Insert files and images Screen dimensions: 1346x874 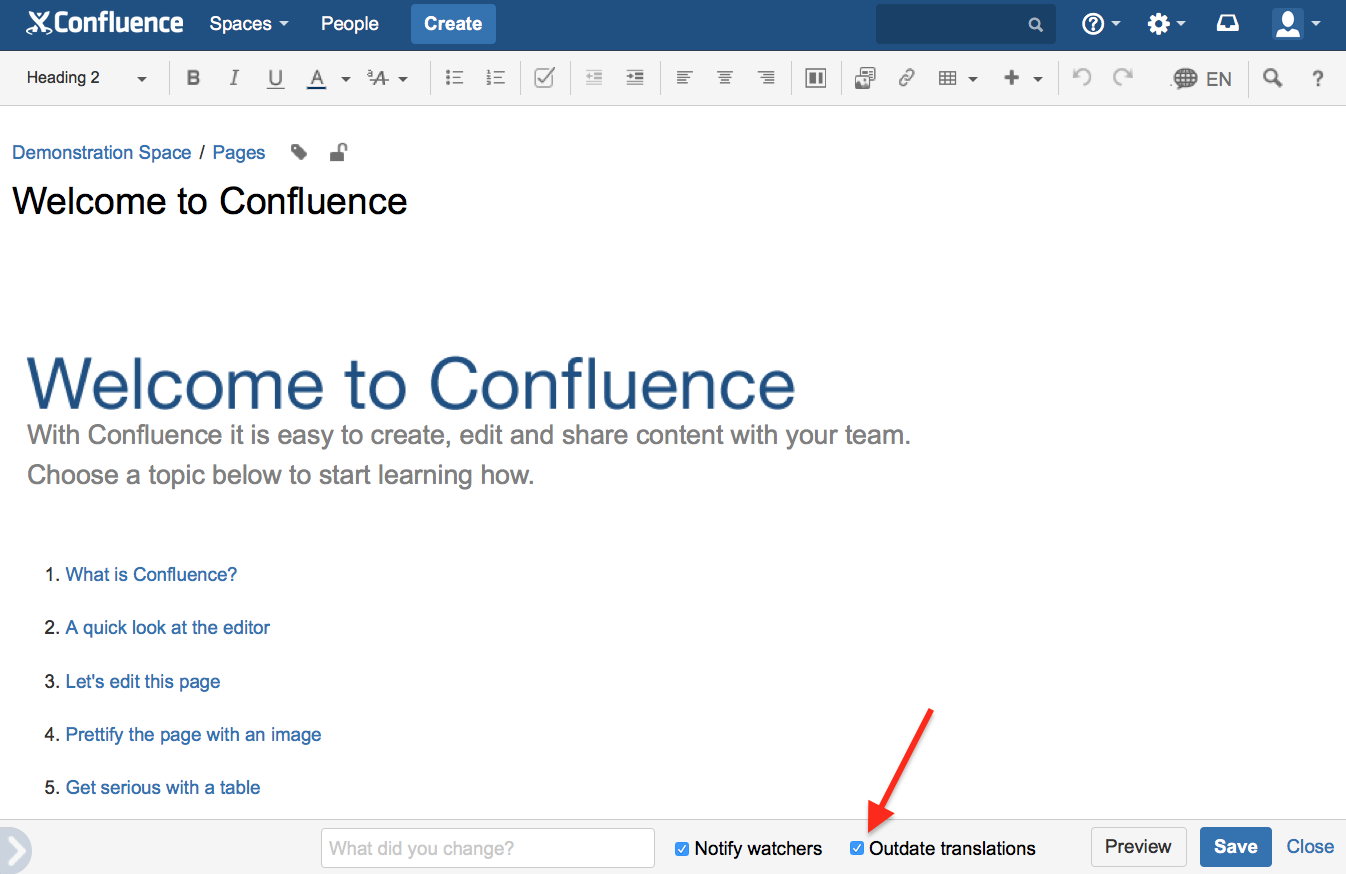866,78
